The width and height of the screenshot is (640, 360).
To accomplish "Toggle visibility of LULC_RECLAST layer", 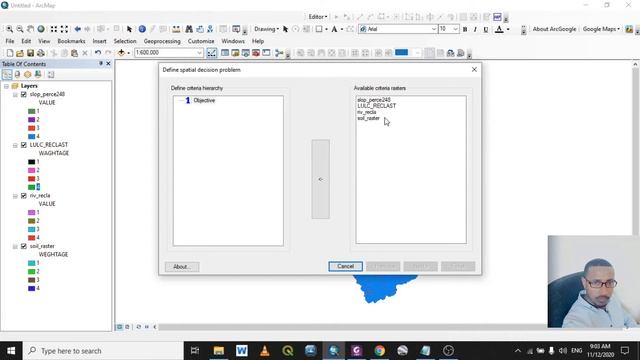I will point(24,145).
